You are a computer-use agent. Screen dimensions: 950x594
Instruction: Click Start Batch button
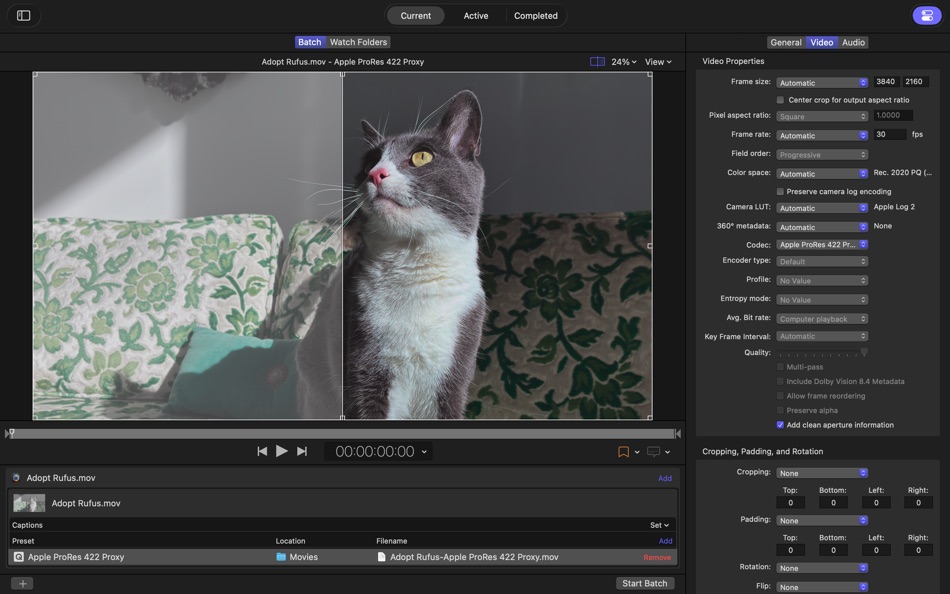tap(645, 583)
